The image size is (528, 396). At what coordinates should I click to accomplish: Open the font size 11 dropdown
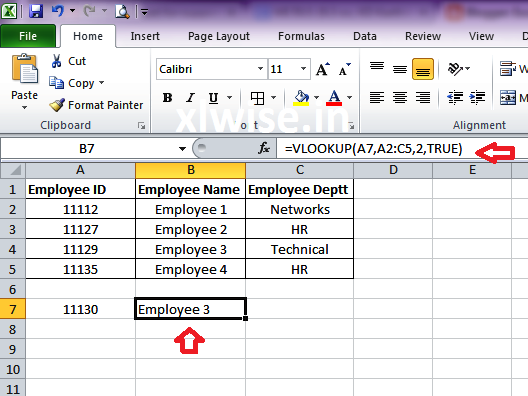(x=303, y=69)
